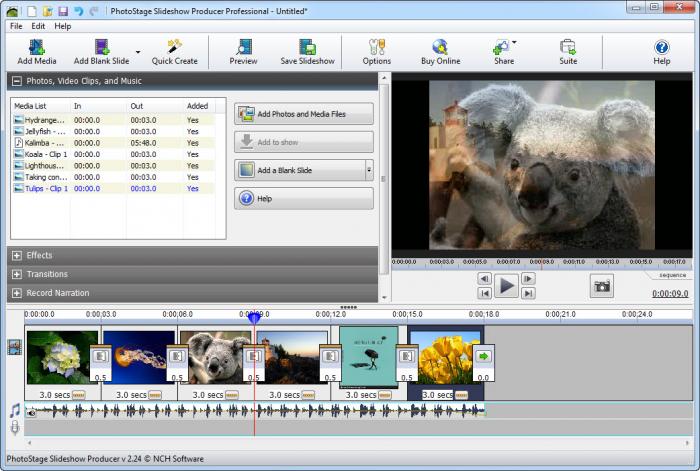700x471 pixels.
Task: Open the Add a Blank Slide button dropdown arrow
Action: [x=369, y=170]
